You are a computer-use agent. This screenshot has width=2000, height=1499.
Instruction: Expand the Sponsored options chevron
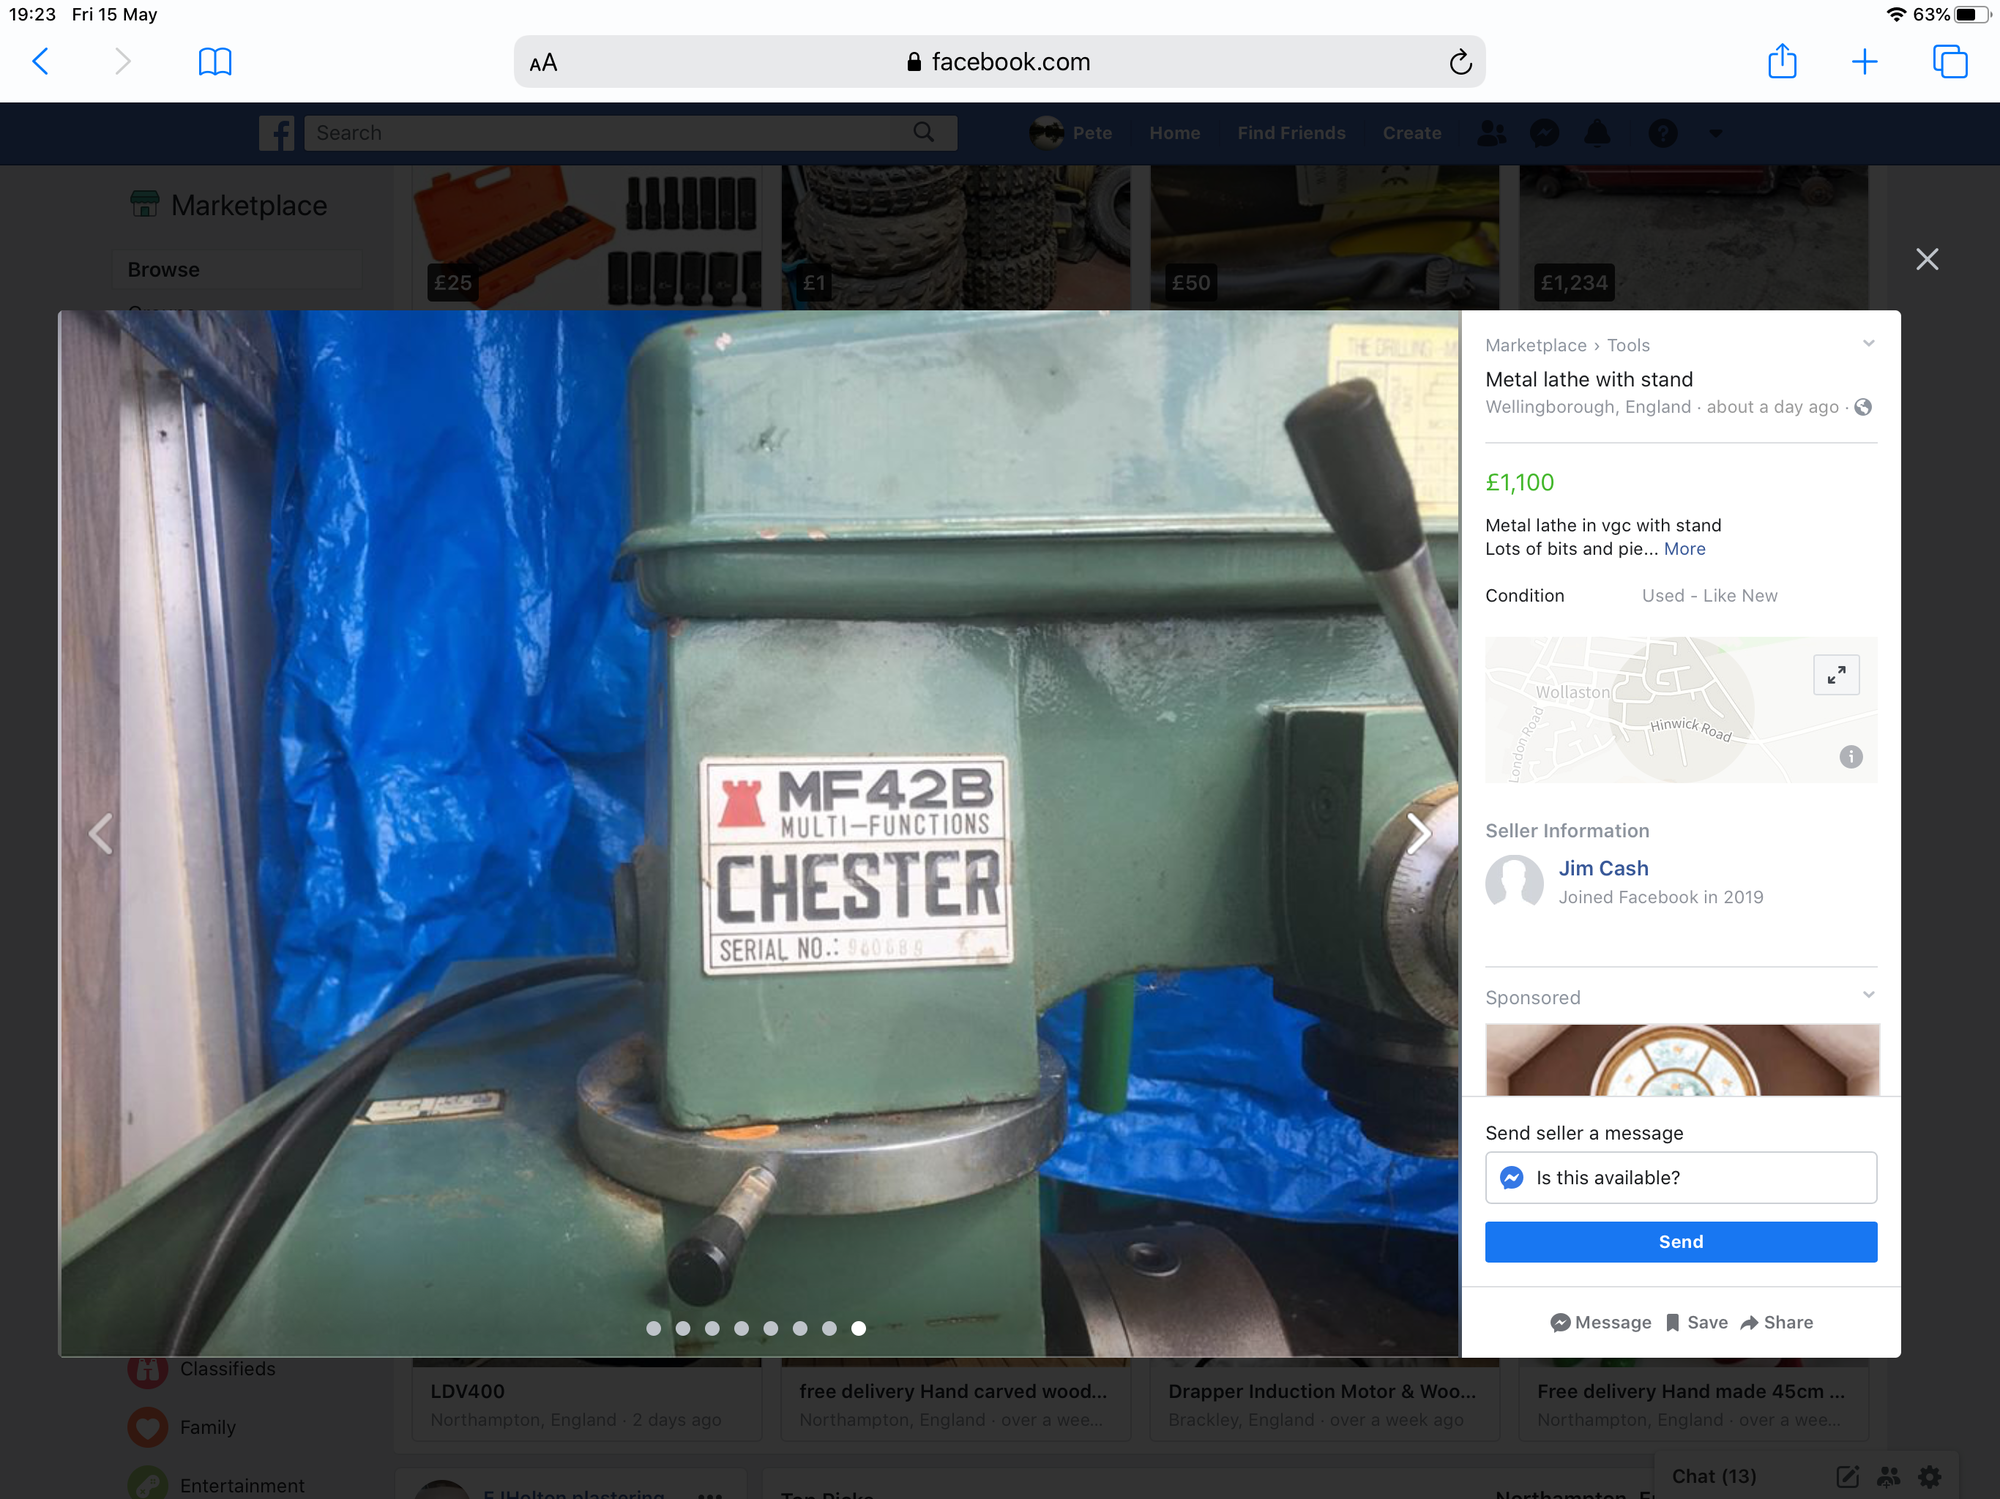click(x=1868, y=996)
